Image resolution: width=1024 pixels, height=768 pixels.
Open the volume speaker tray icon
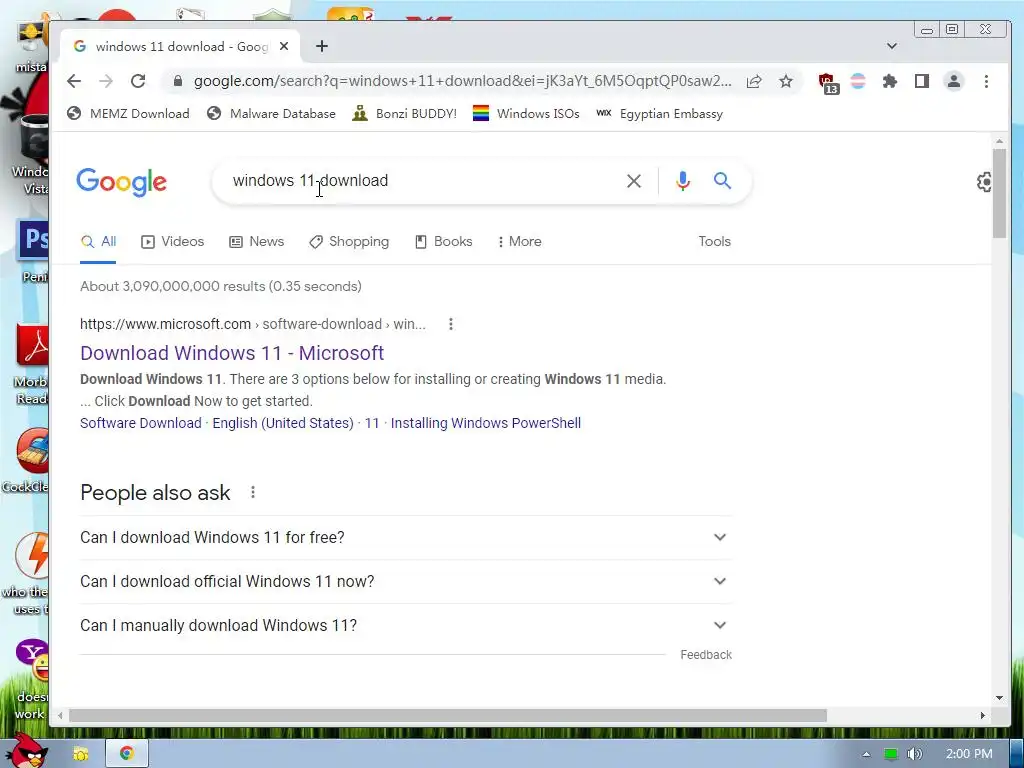(914, 754)
